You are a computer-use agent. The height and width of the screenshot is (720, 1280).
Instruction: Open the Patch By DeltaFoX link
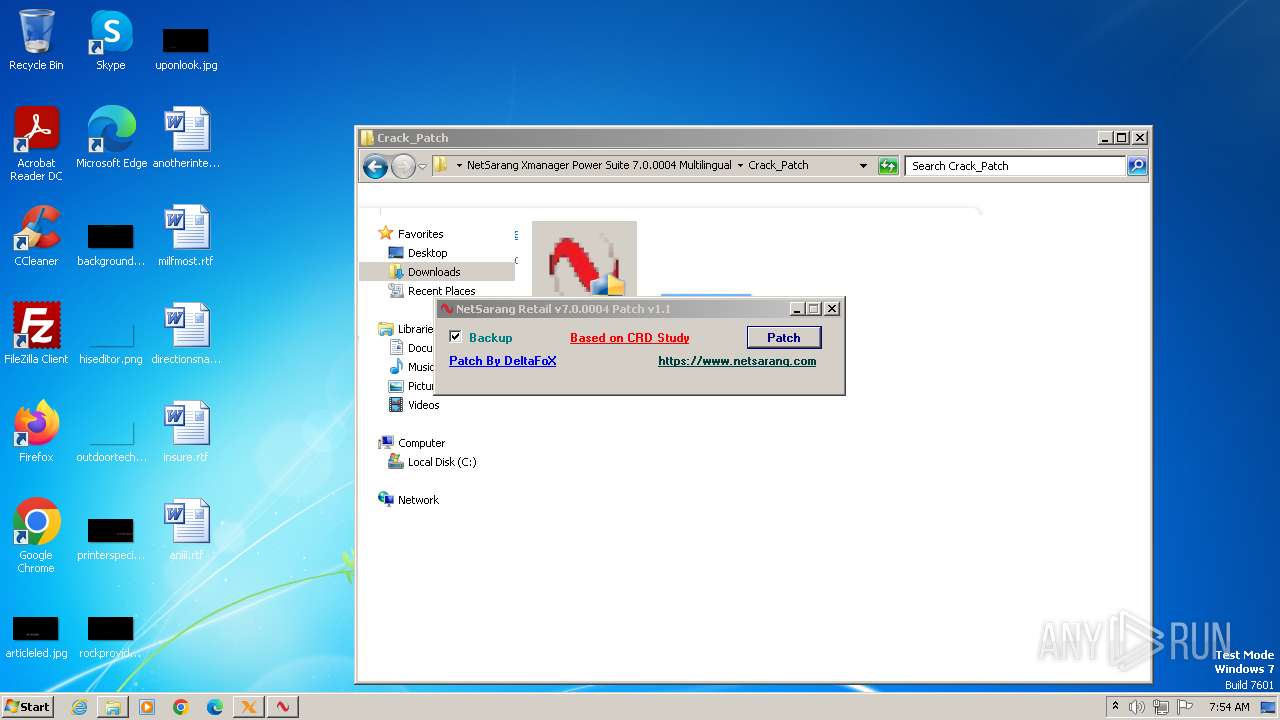point(503,361)
